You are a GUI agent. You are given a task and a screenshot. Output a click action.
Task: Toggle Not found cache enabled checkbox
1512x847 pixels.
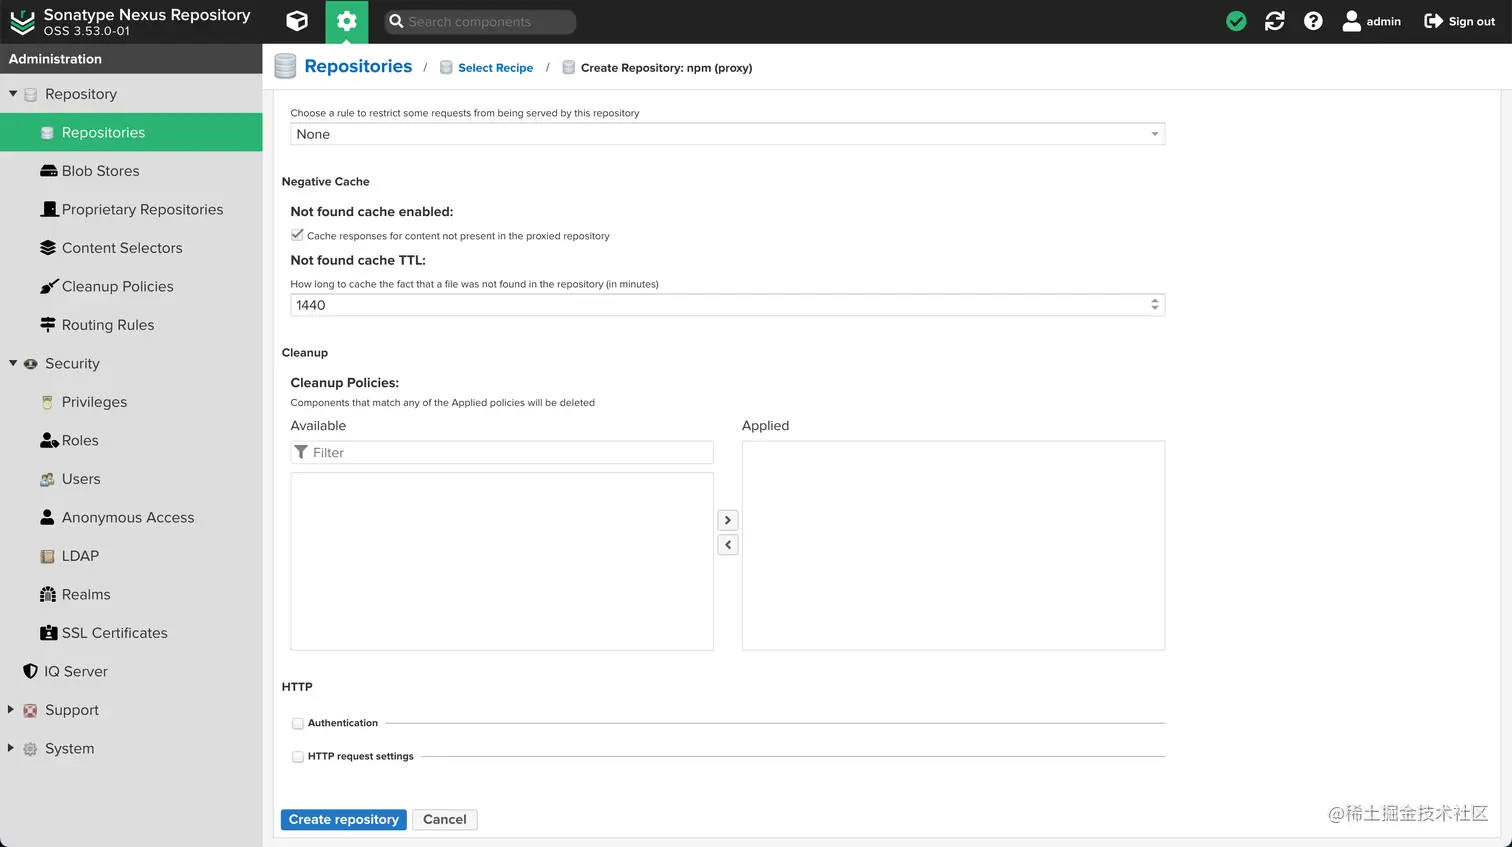coord(297,235)
